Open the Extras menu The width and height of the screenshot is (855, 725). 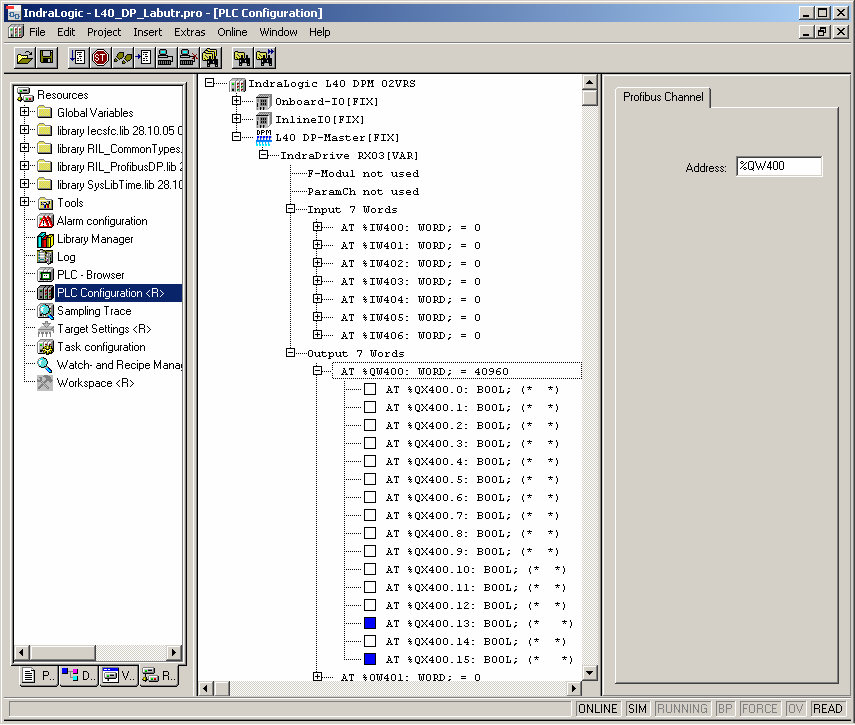click(190, 32)
